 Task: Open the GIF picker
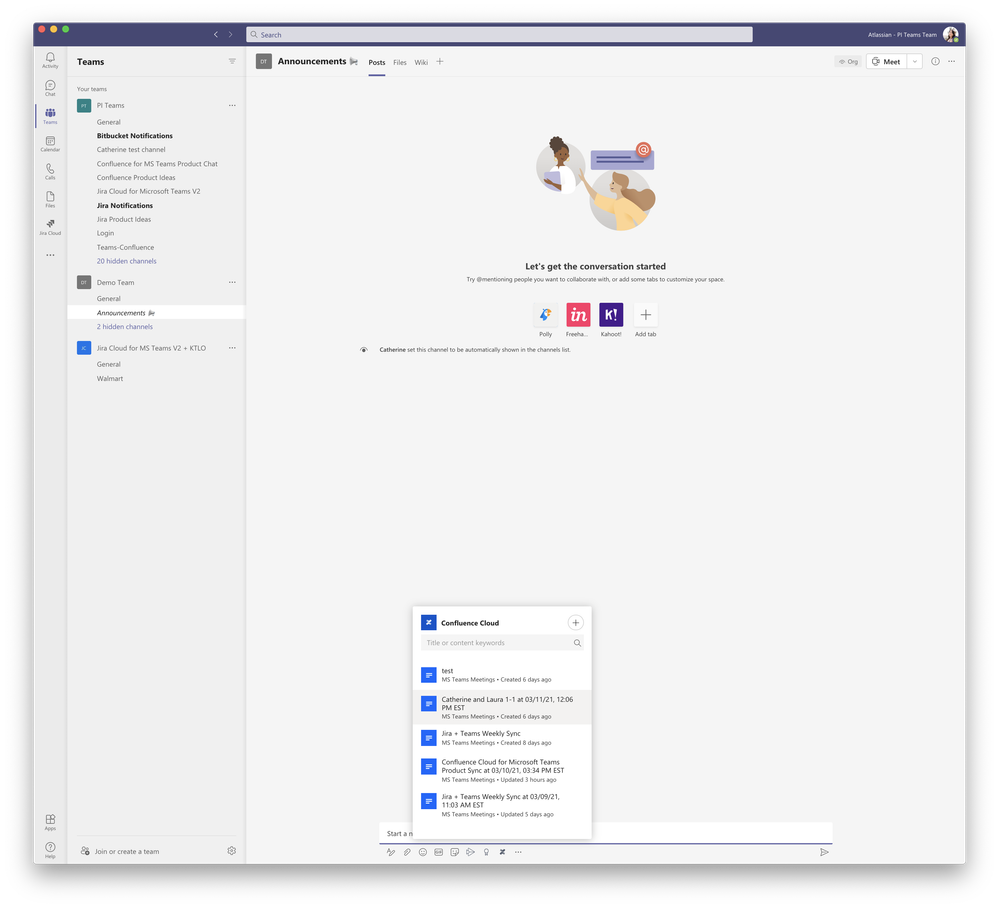pos(438,852)
